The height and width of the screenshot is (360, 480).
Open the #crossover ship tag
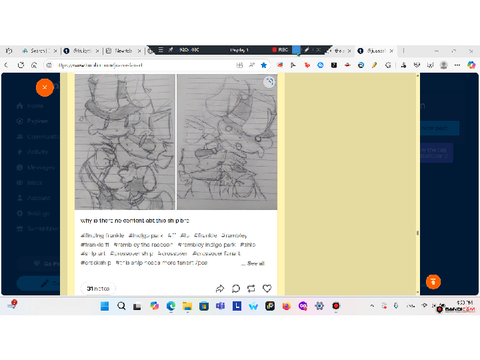132,254
